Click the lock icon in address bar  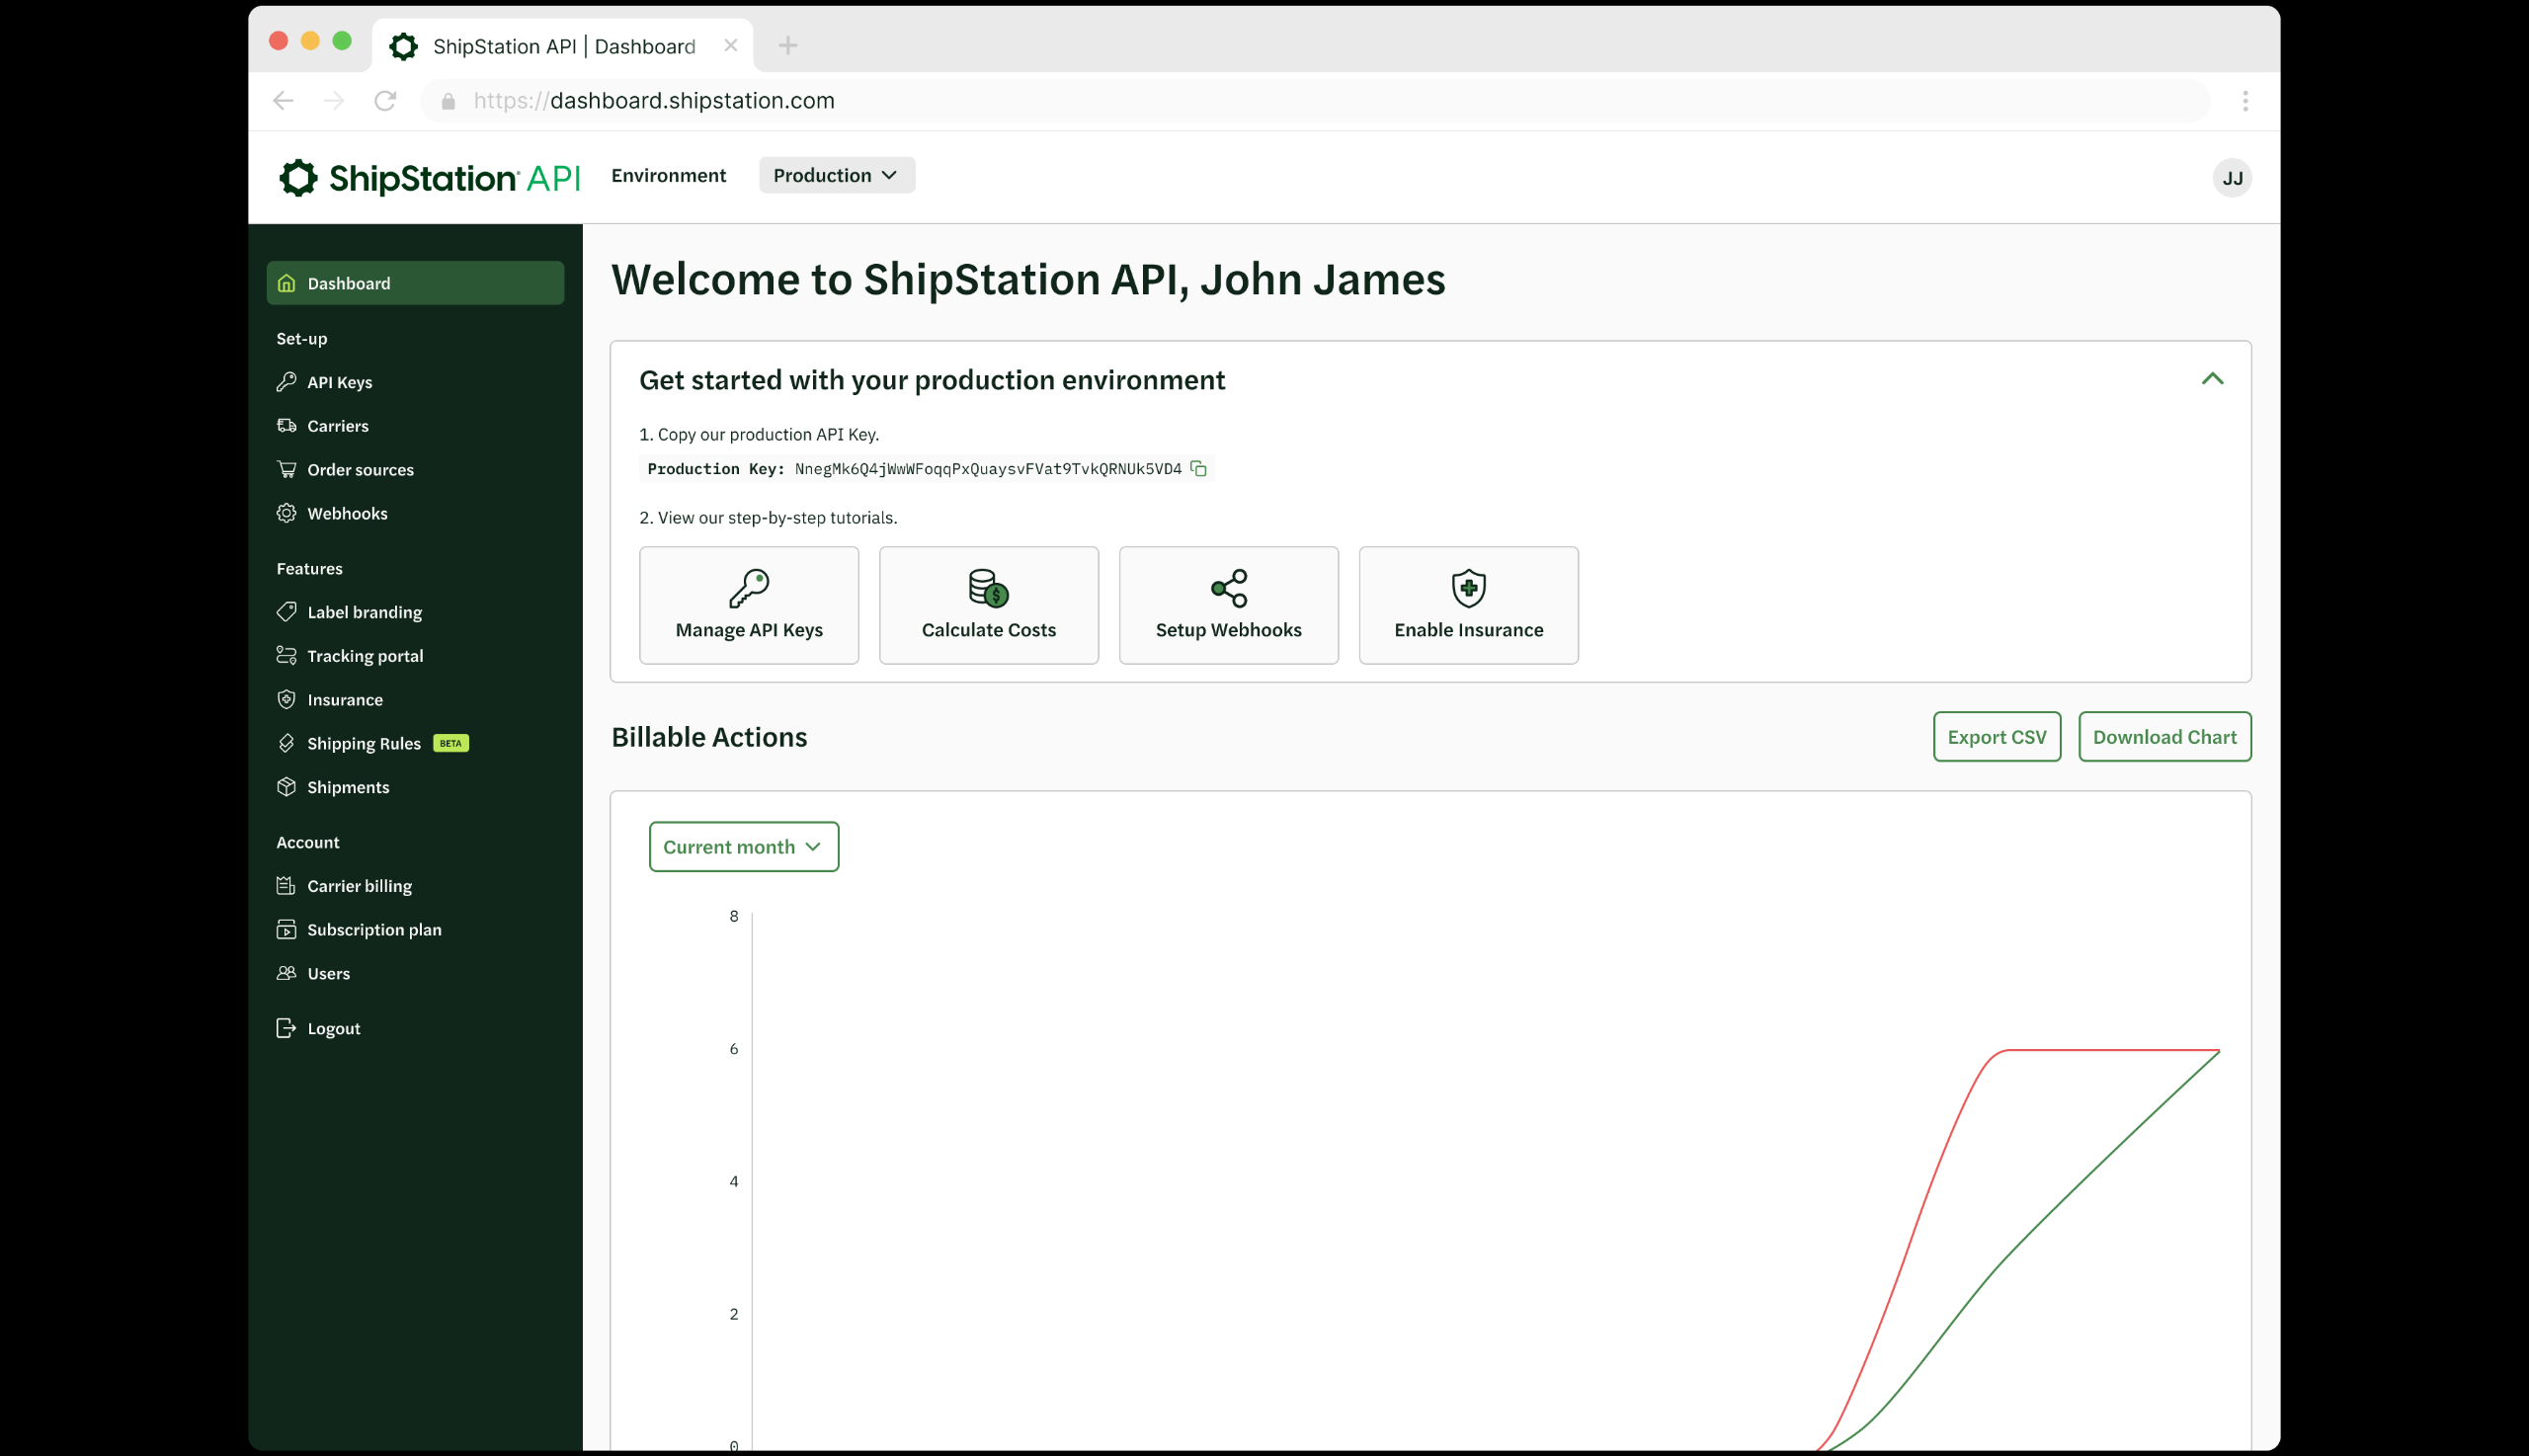click(449, 101)
